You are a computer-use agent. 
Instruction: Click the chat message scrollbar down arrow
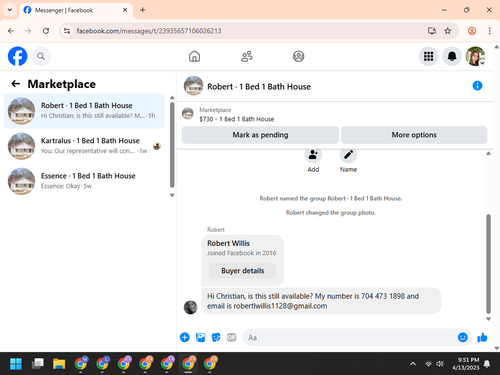click(x=488, y=319)
